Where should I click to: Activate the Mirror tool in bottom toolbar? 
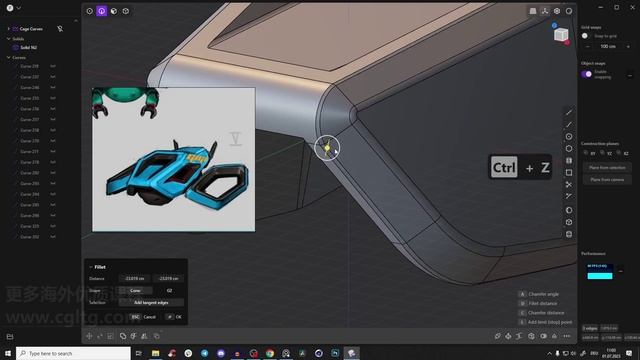click(144, 336)
